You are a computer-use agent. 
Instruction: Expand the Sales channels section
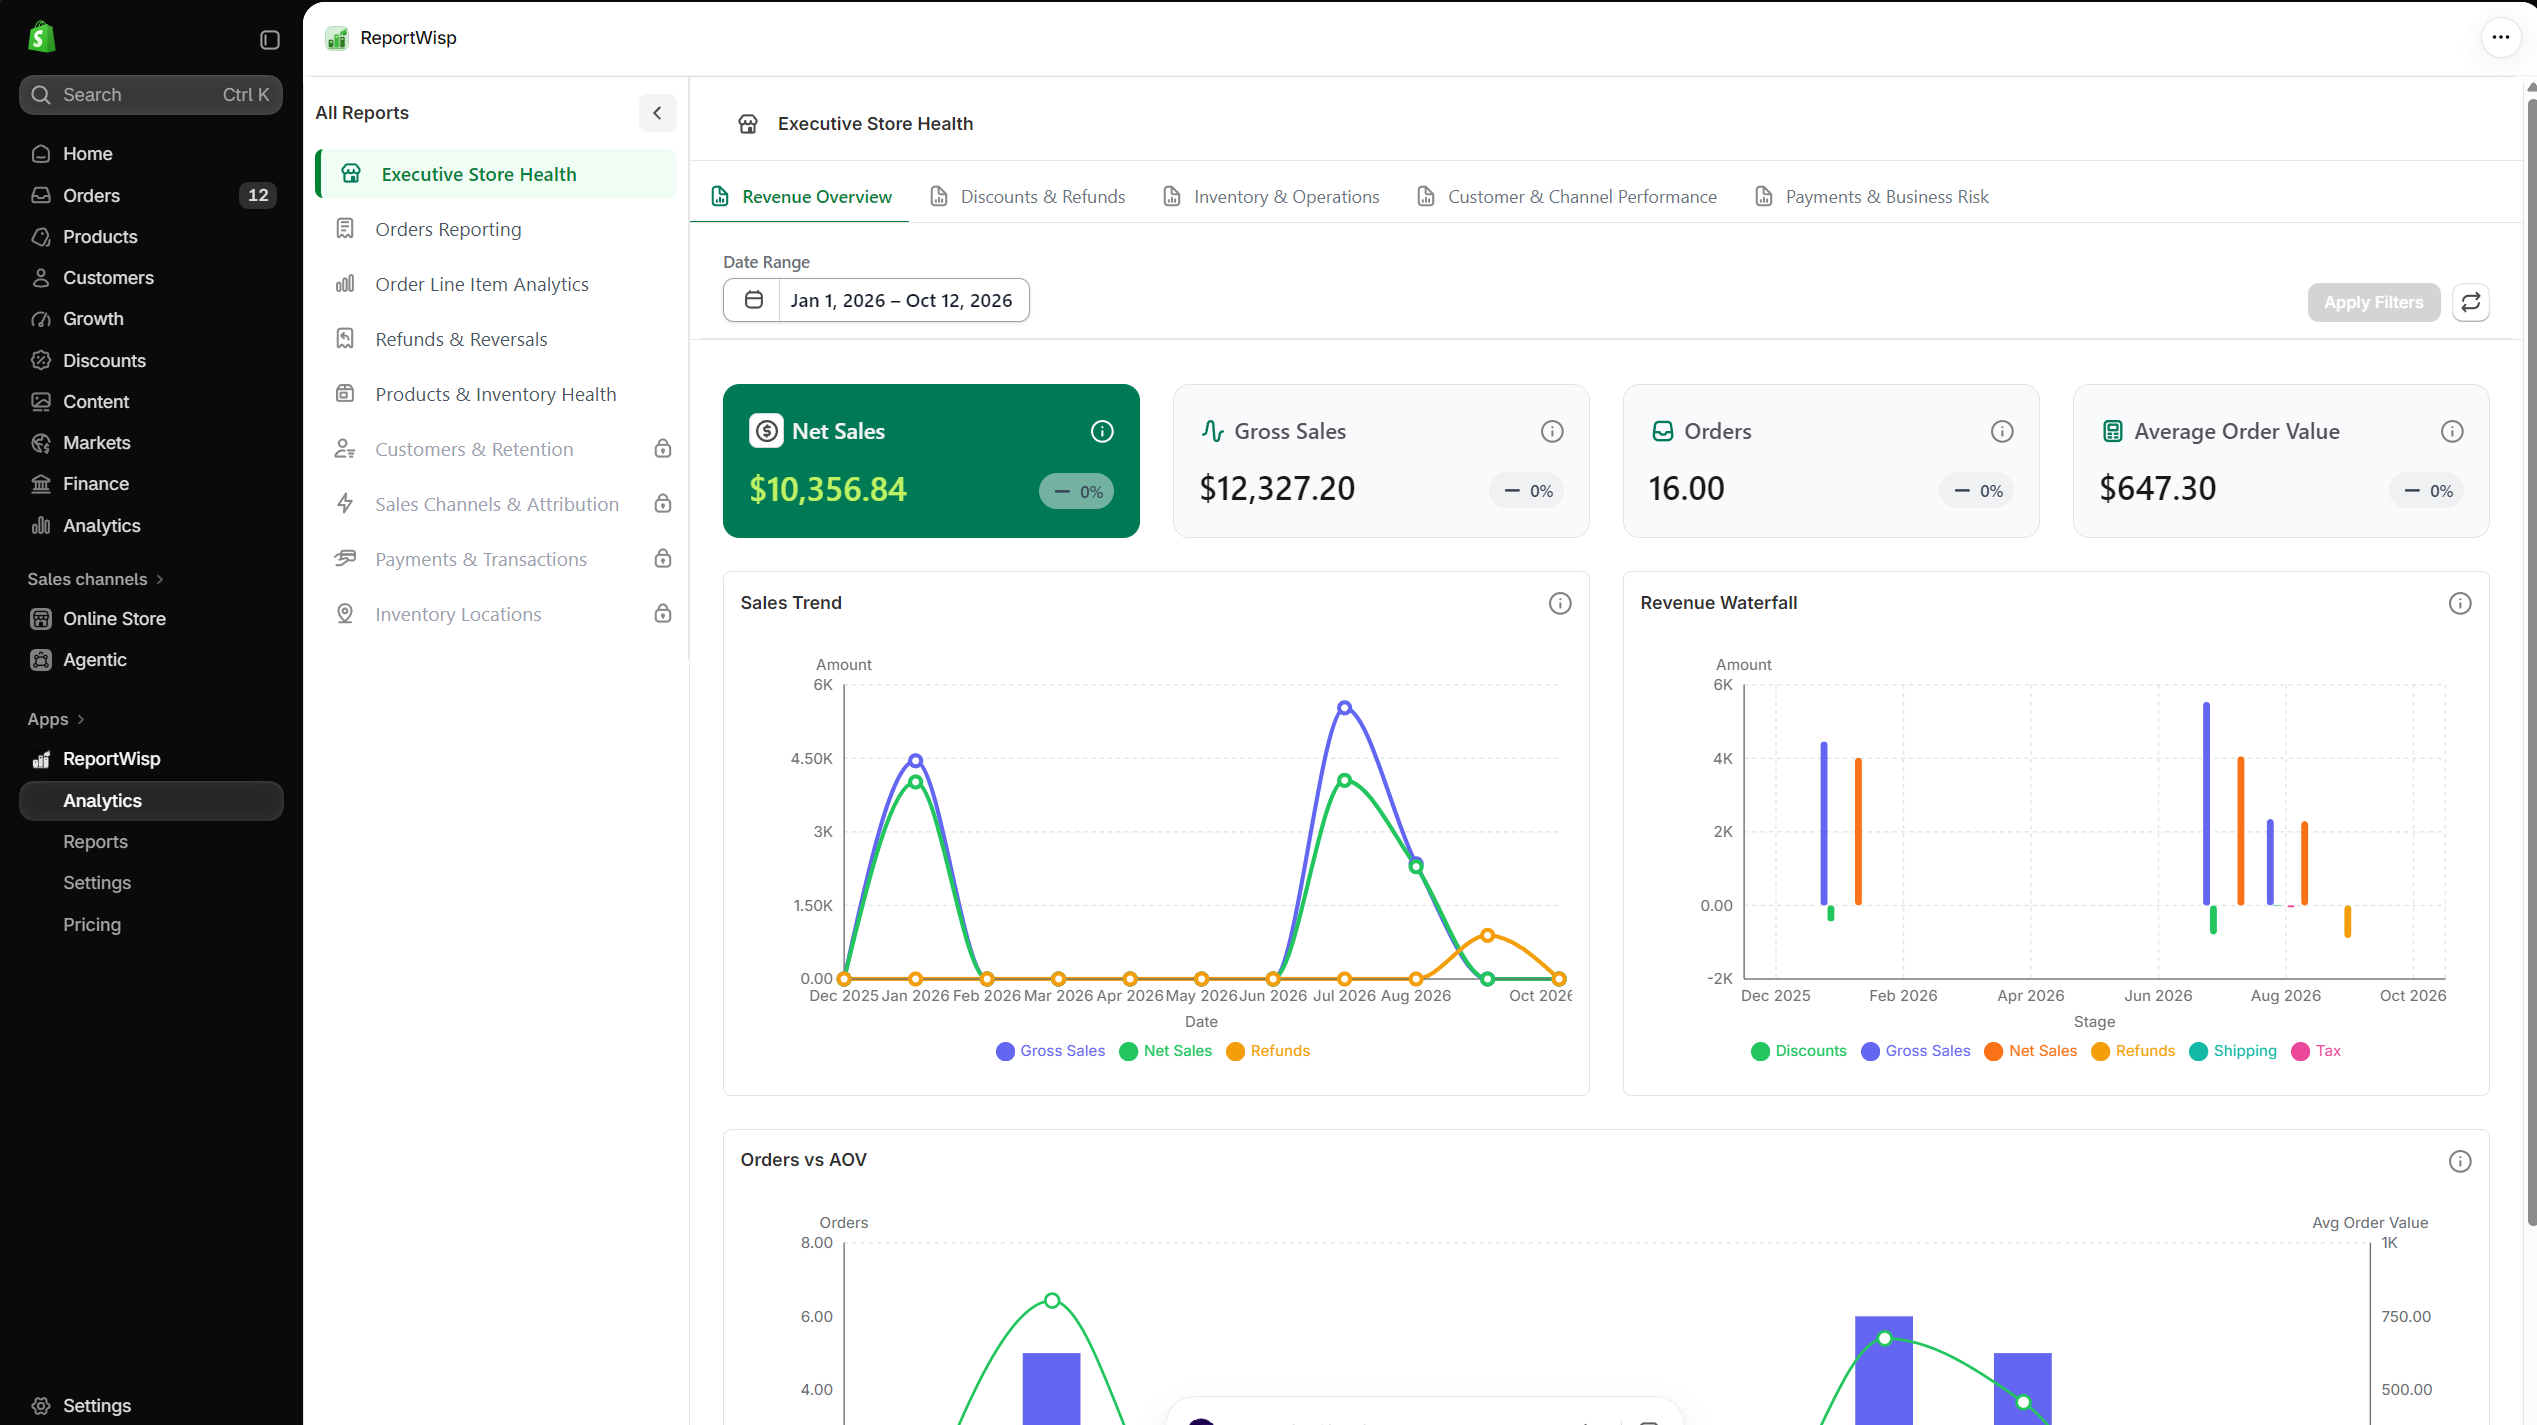(x=96, y=579)
